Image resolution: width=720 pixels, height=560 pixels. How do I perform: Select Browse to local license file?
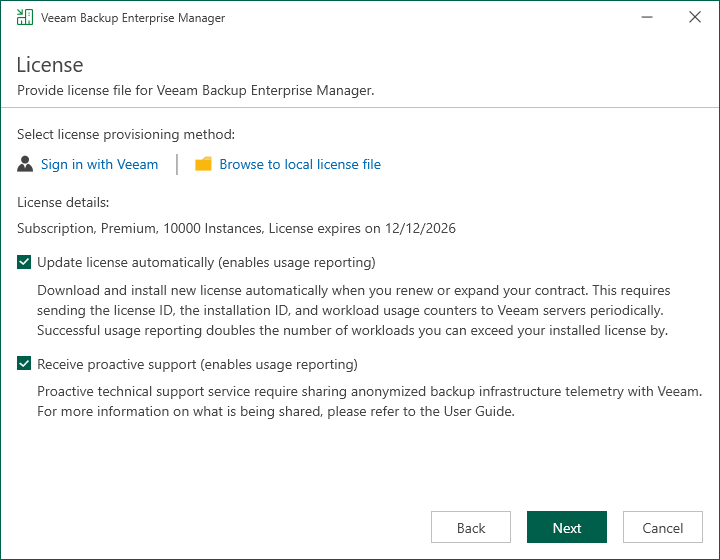[x=300, y=164]
